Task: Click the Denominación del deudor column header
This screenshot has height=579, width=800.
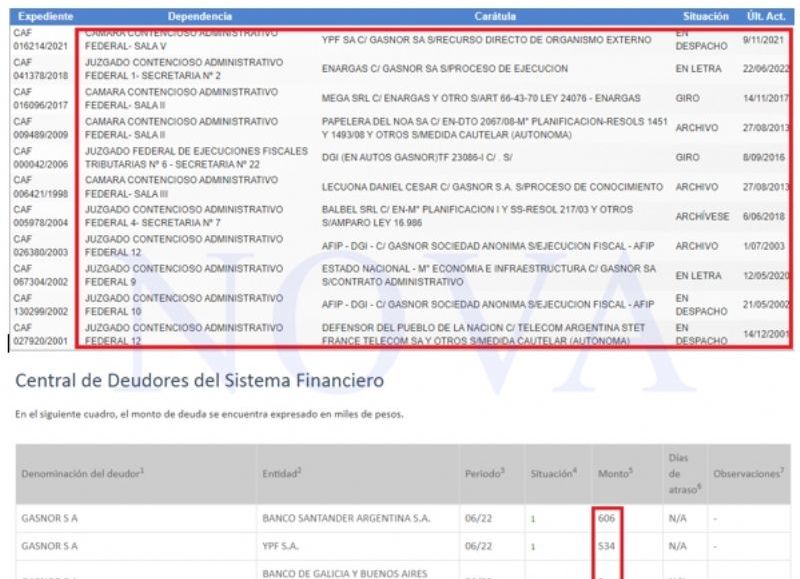Action: pos(83,473)
